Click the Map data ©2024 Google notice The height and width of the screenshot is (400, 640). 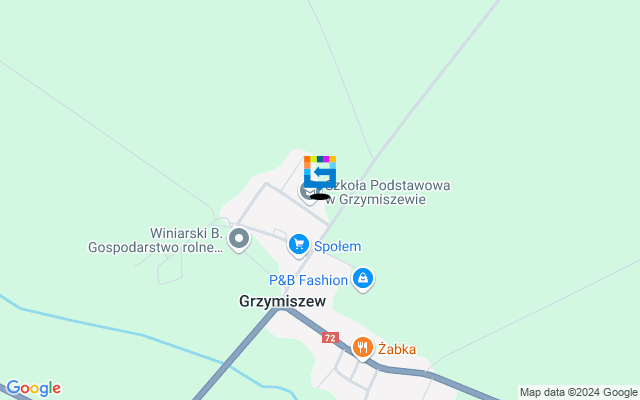(578, 393)
